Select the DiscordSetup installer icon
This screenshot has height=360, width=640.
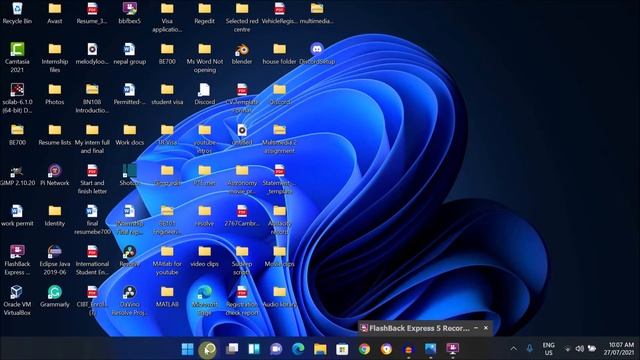[317, 54]
